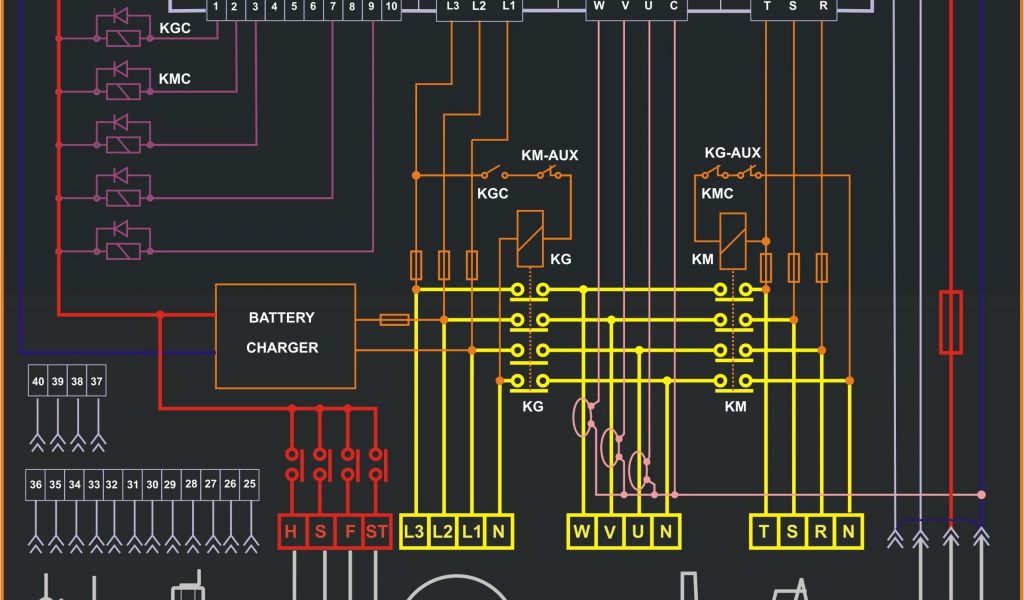Select the red F terminal

pyautogui.click(x=349, y=532)
